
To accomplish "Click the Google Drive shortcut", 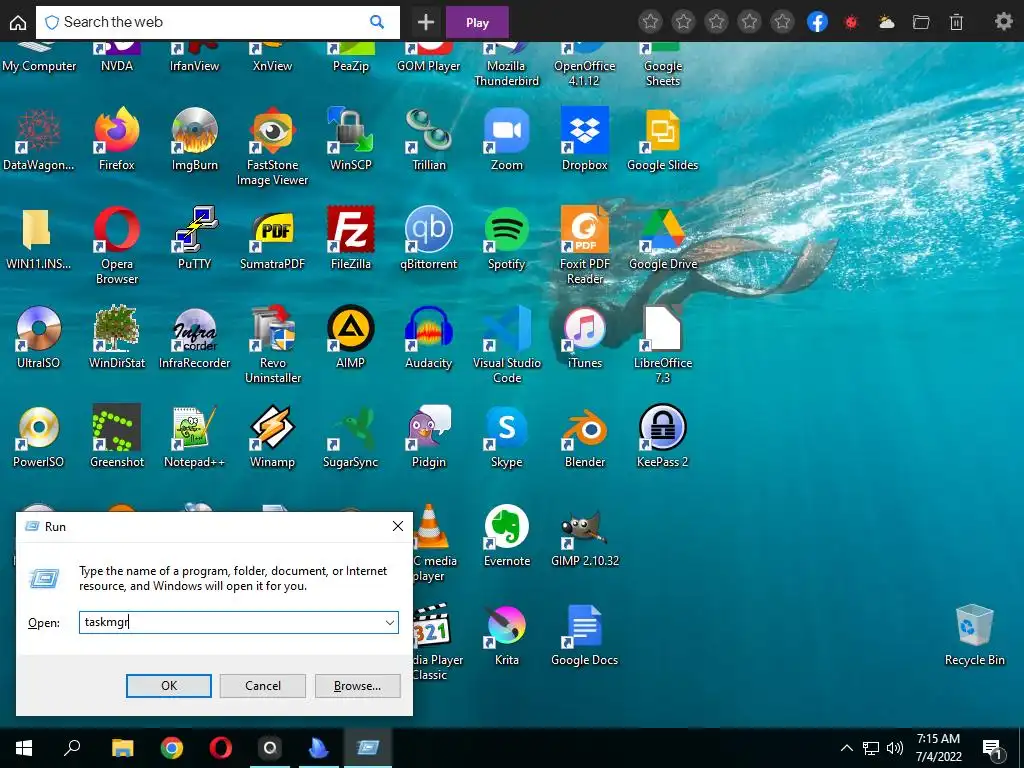I will [663, 238].
